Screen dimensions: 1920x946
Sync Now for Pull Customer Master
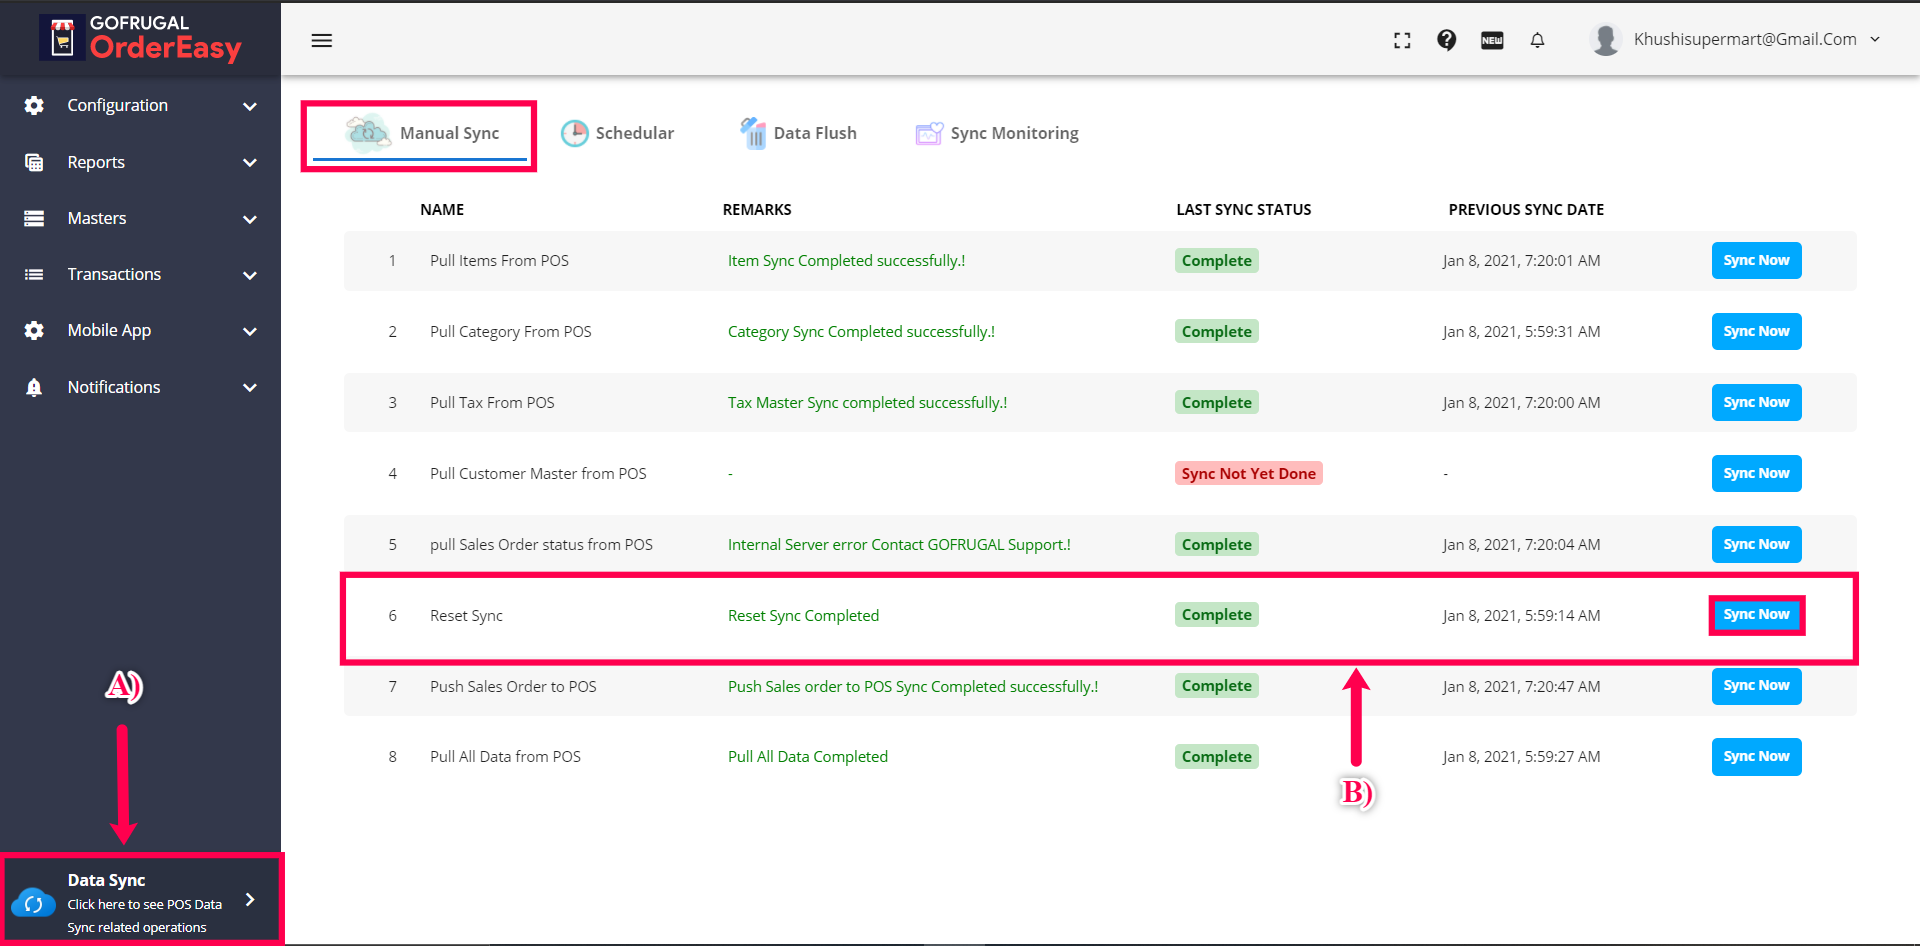click(x=1756, y=473)
